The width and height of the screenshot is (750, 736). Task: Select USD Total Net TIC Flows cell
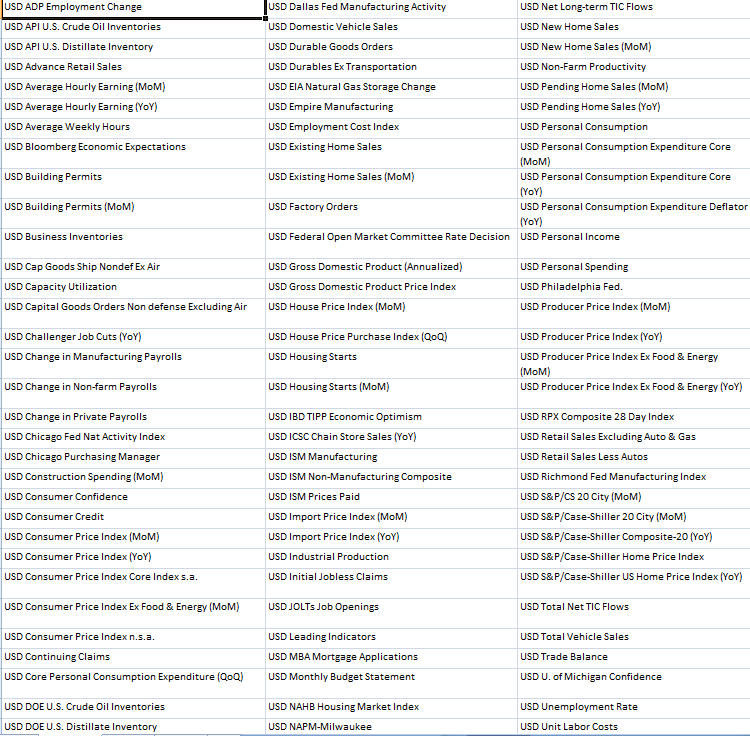coord(634,614)
